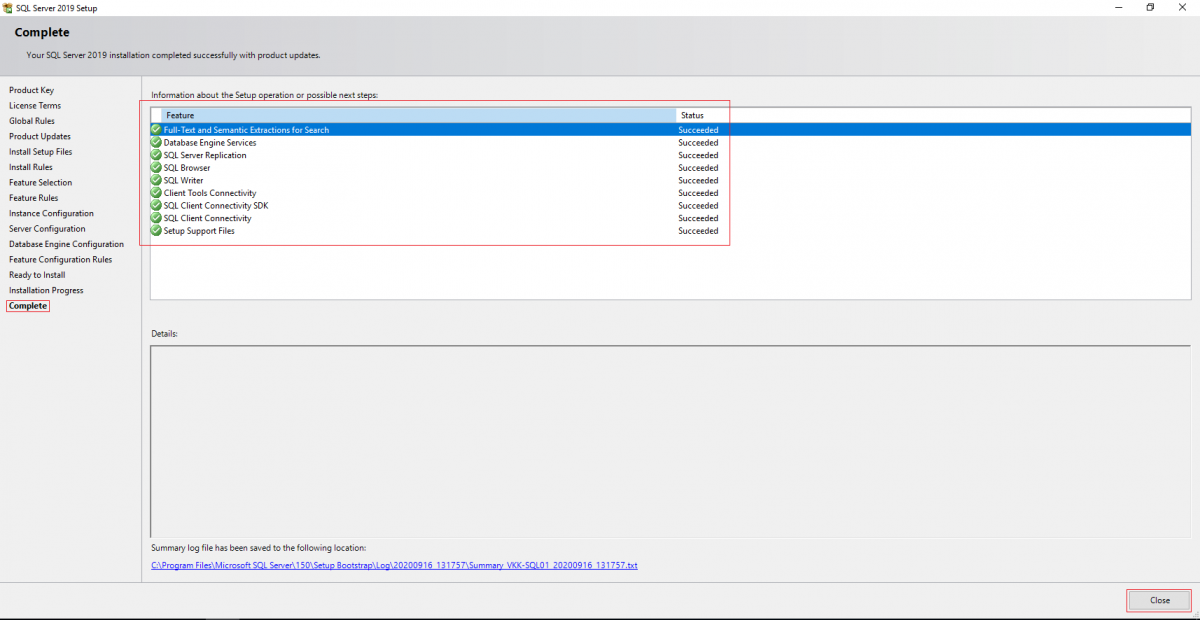Select the SQL Server Replication row
The width and height of the screenshot is (1200, 620).
(670, 155)
